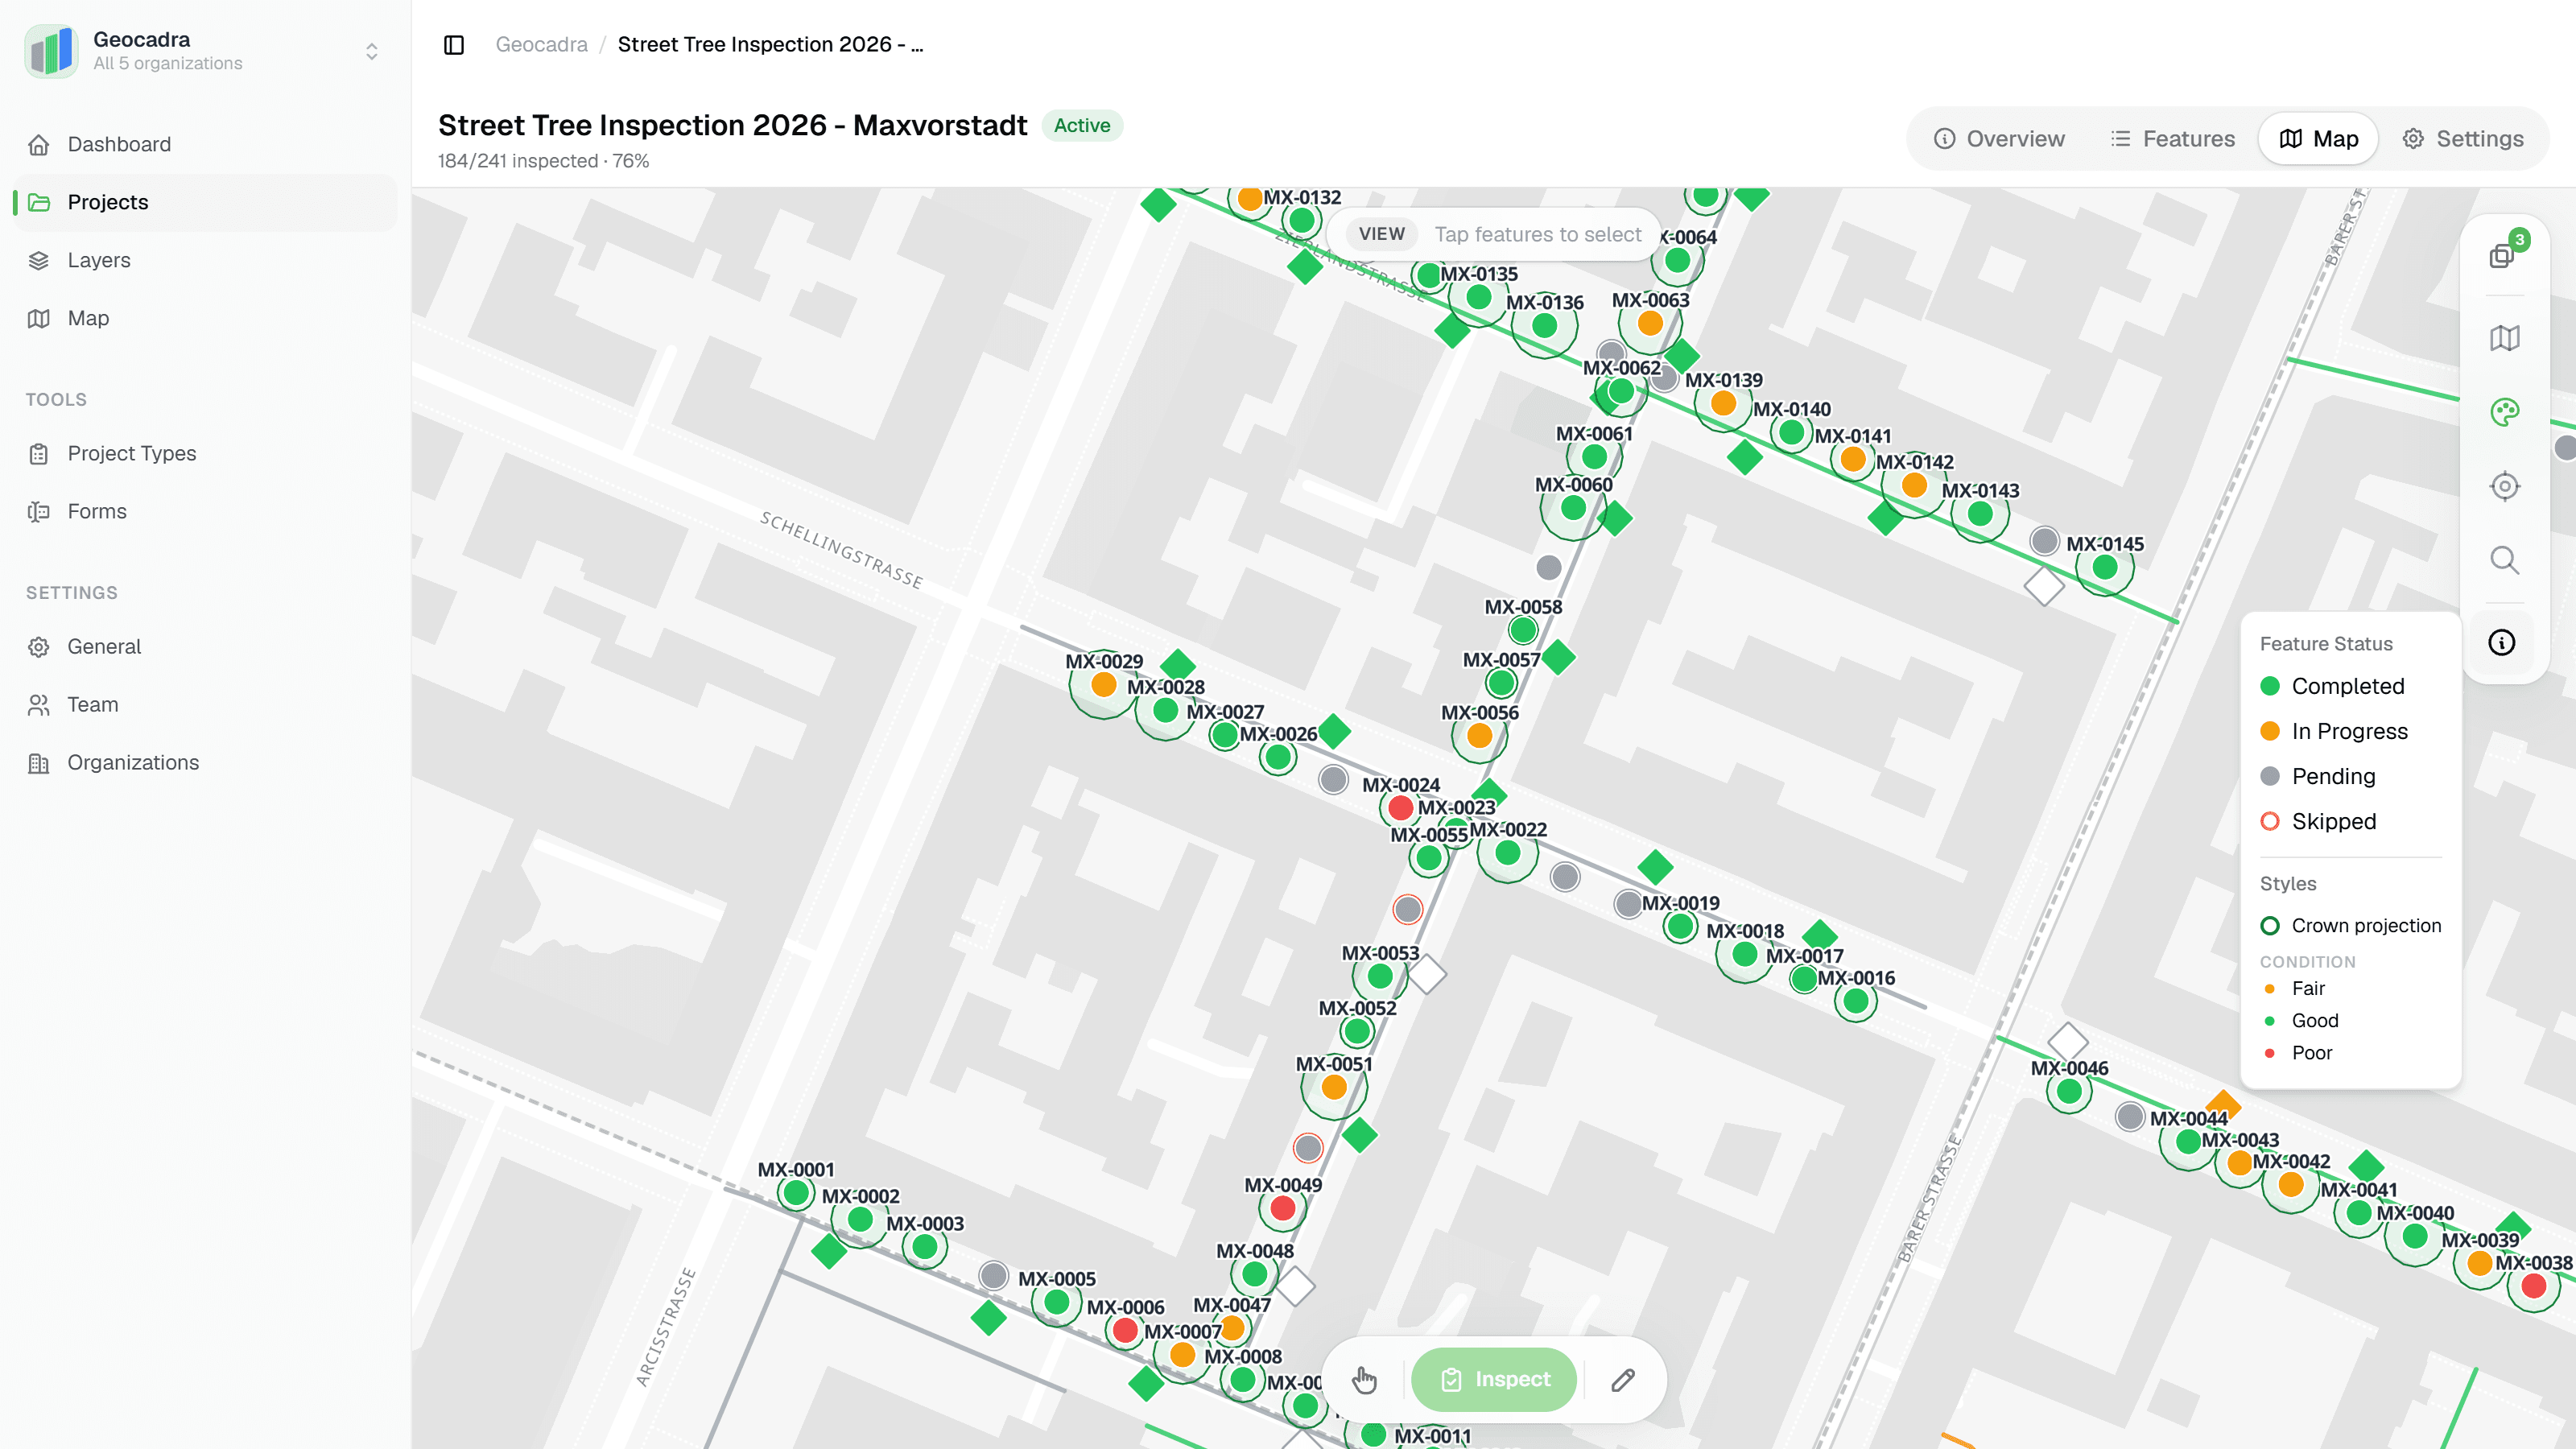Image resolution: width=2576 pixels, height=1449 pixels.
Task: Switch to the Overview tab
Action: (x=2000, y=139)
